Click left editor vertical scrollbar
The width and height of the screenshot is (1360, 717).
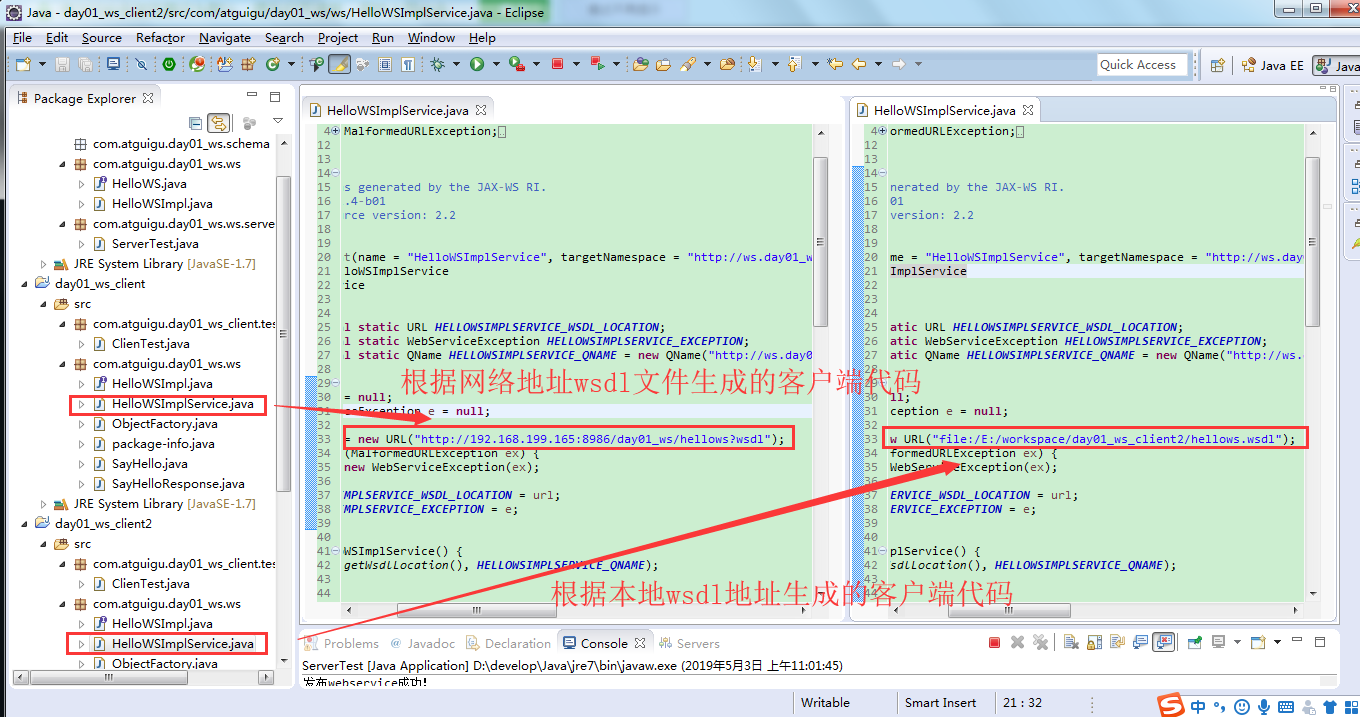pos(820,241)
